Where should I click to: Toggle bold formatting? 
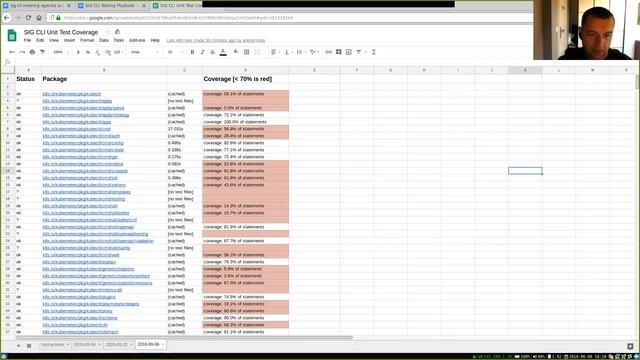tap(192, 52)
